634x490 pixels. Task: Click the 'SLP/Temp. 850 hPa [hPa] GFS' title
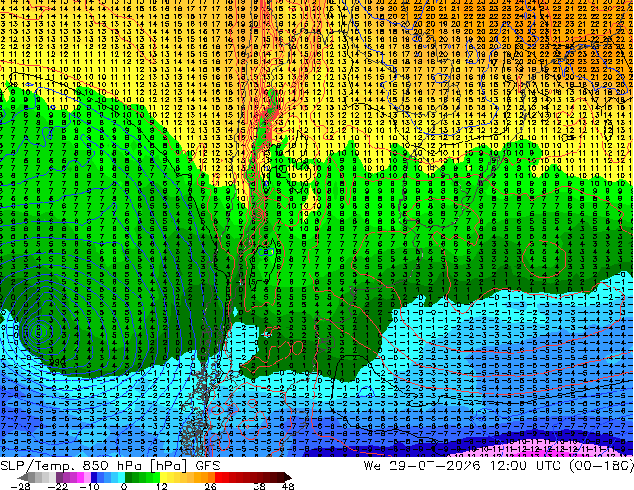tap(110, 465)
